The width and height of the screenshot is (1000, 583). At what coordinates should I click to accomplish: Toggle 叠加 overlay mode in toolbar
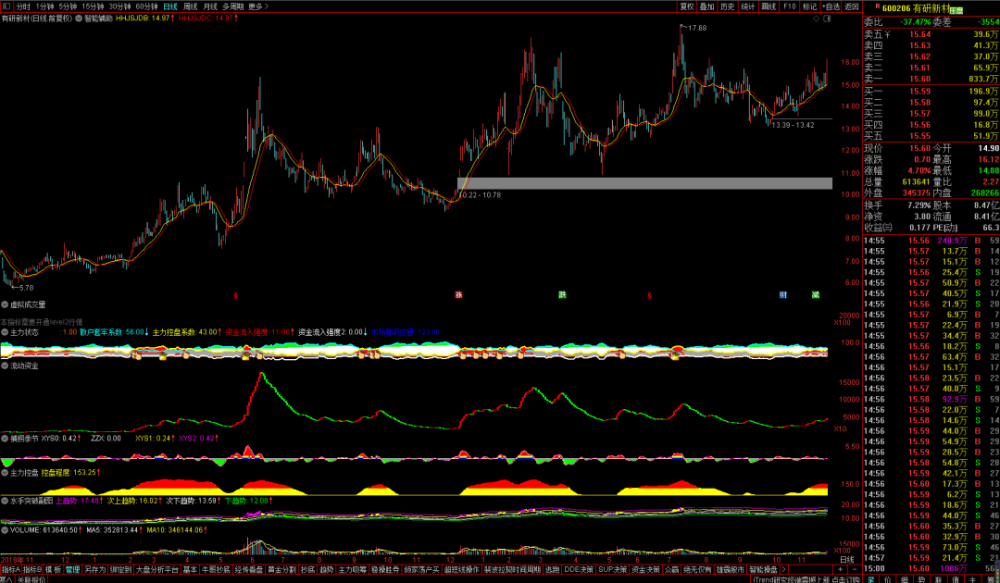point(707,6)
